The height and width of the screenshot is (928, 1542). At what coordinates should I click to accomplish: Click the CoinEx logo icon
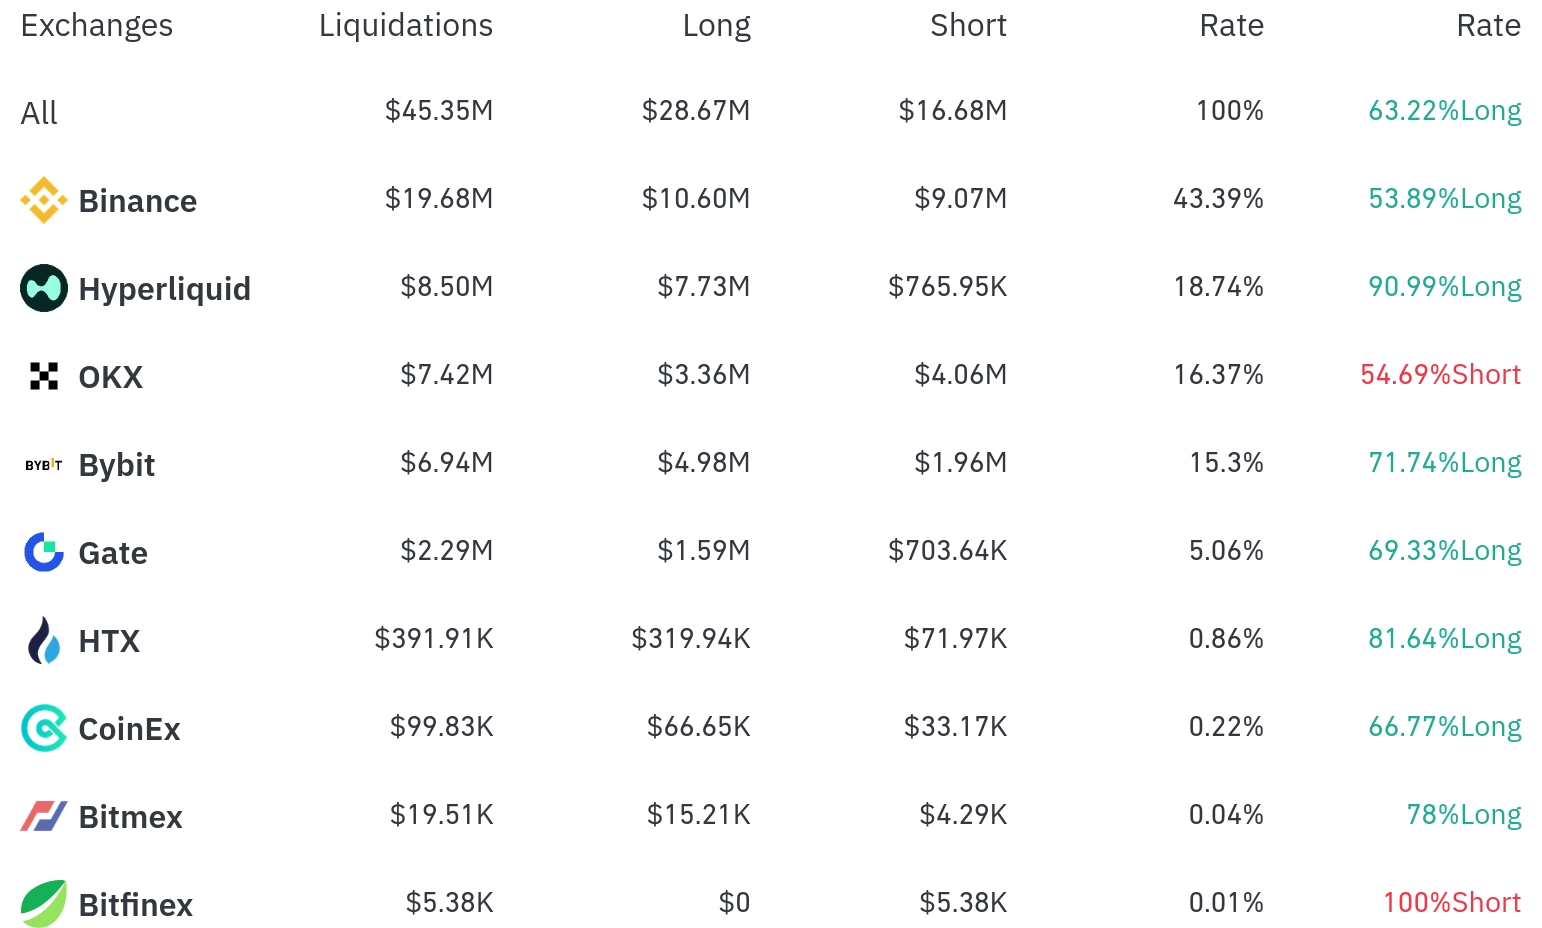point(44,728)
